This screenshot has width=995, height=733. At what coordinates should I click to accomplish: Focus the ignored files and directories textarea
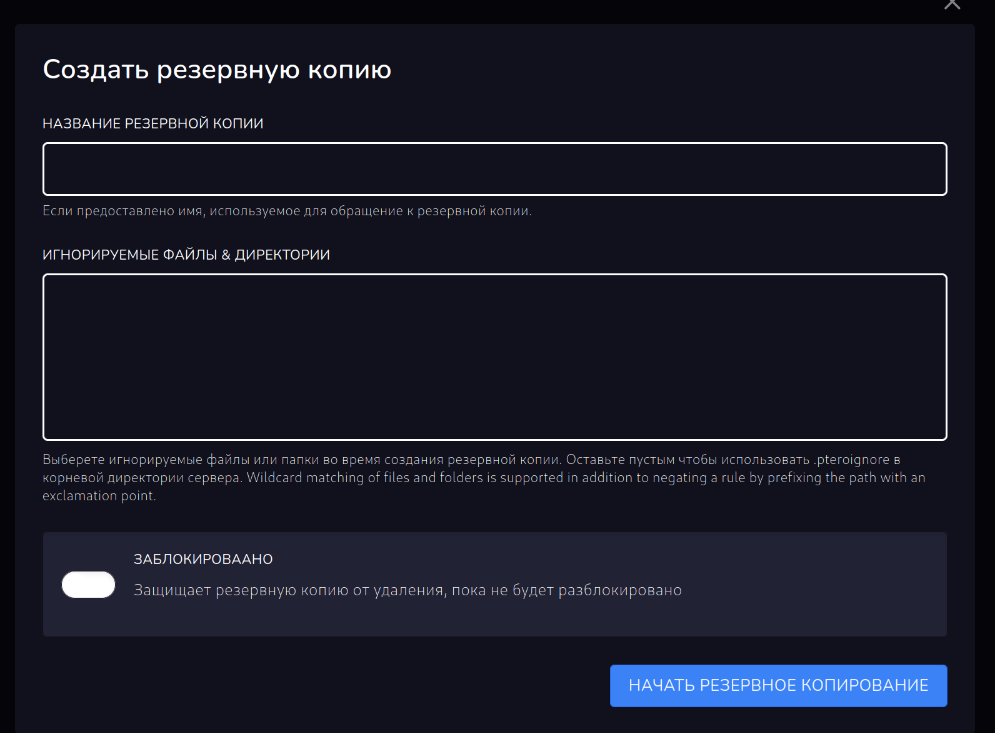(494, 357)
